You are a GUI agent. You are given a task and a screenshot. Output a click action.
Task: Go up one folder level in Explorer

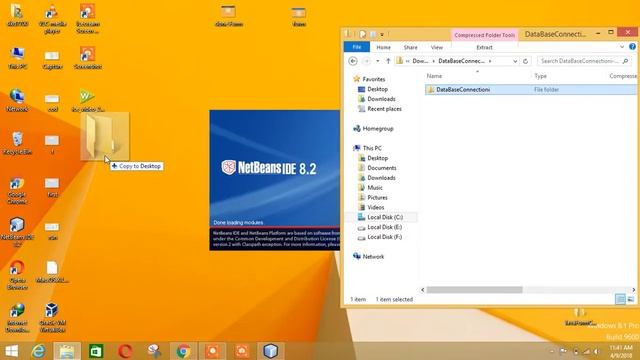(x=388, y=61)
